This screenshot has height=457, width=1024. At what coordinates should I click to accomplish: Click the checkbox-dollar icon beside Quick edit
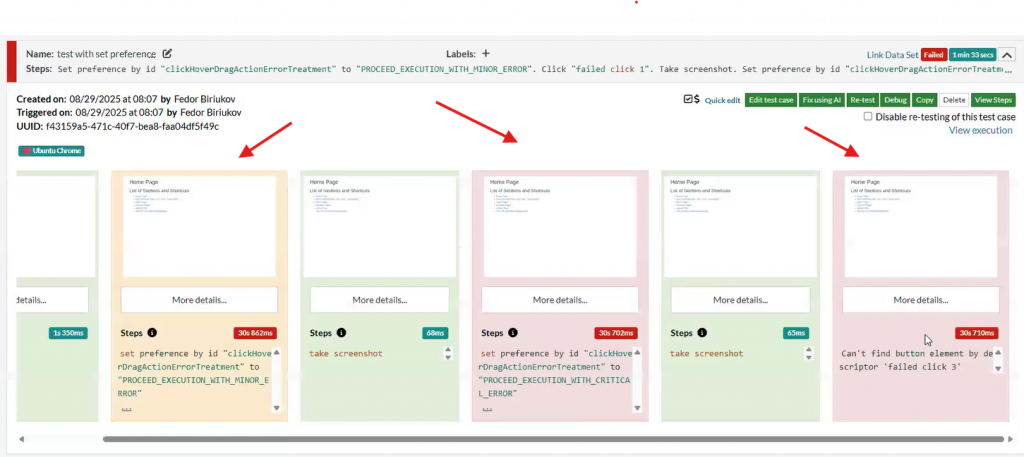pyautogui.click(x=690, y=100)
